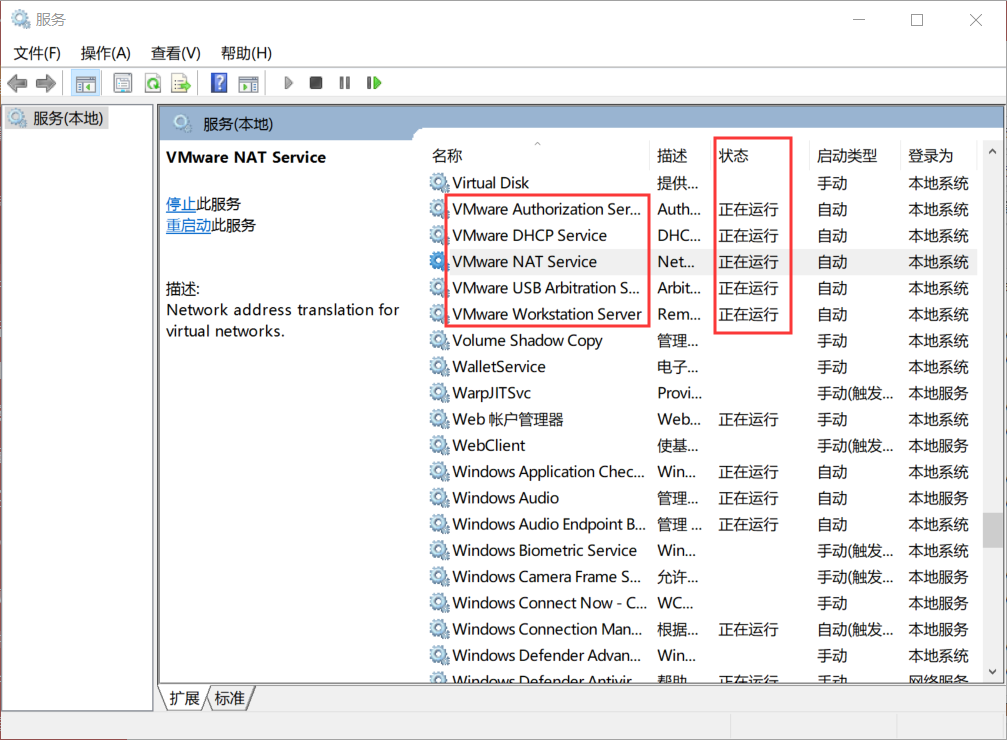
Task: Open the Properties toolbar icon
Action: 123,83
